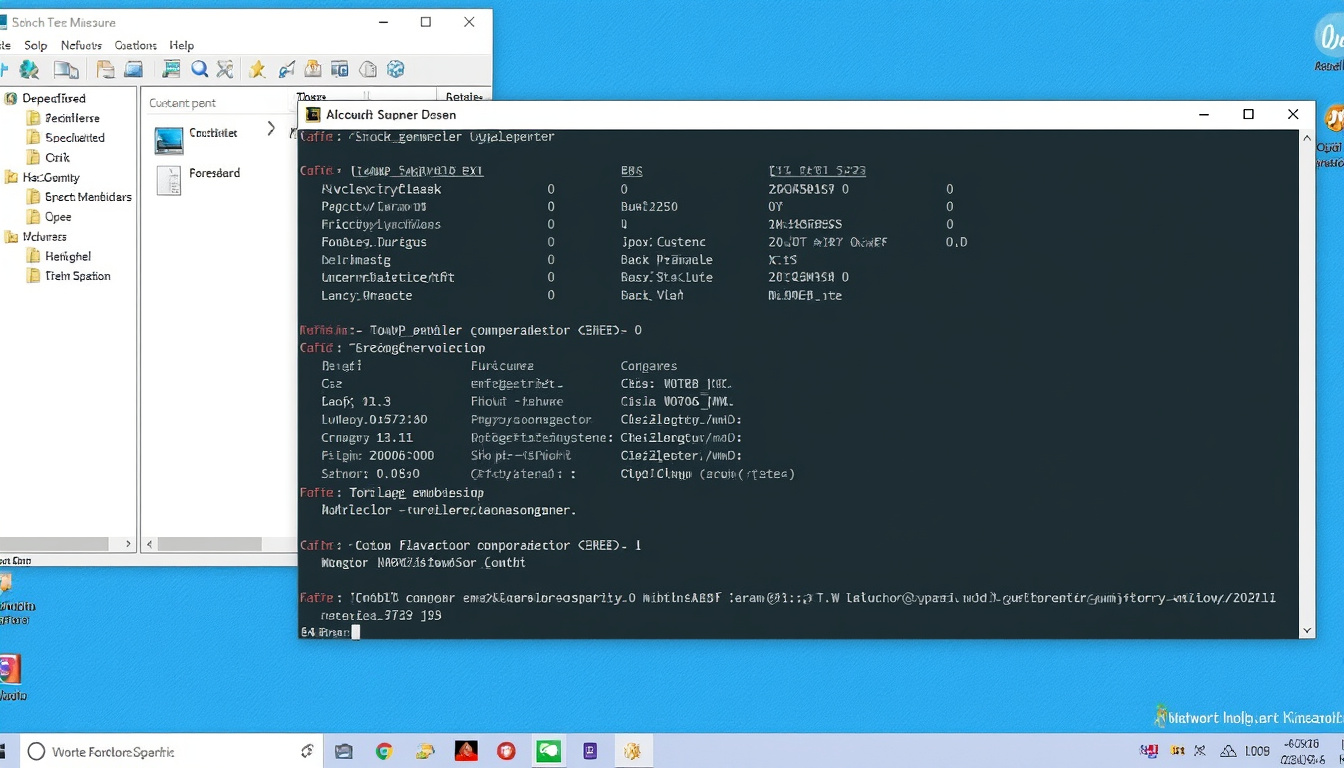Click the terminal scrollbar down arrow

[1306, 630]
